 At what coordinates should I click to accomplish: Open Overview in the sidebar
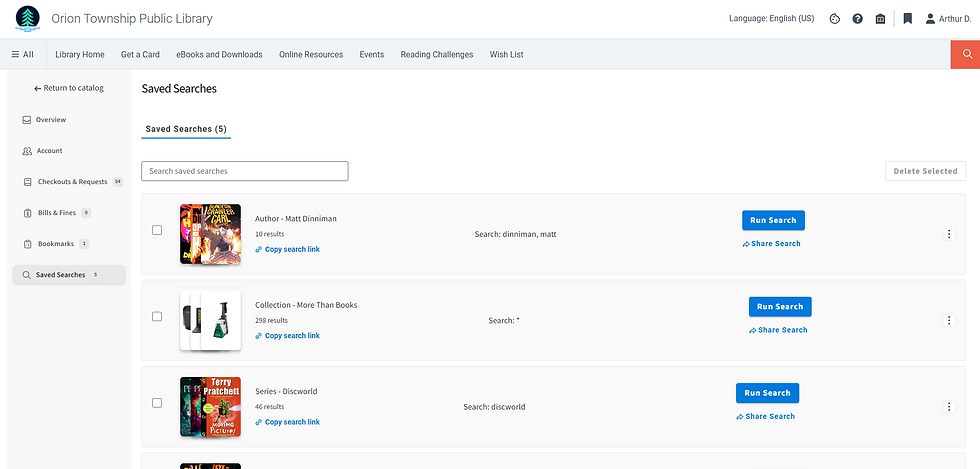coord(44,119)
